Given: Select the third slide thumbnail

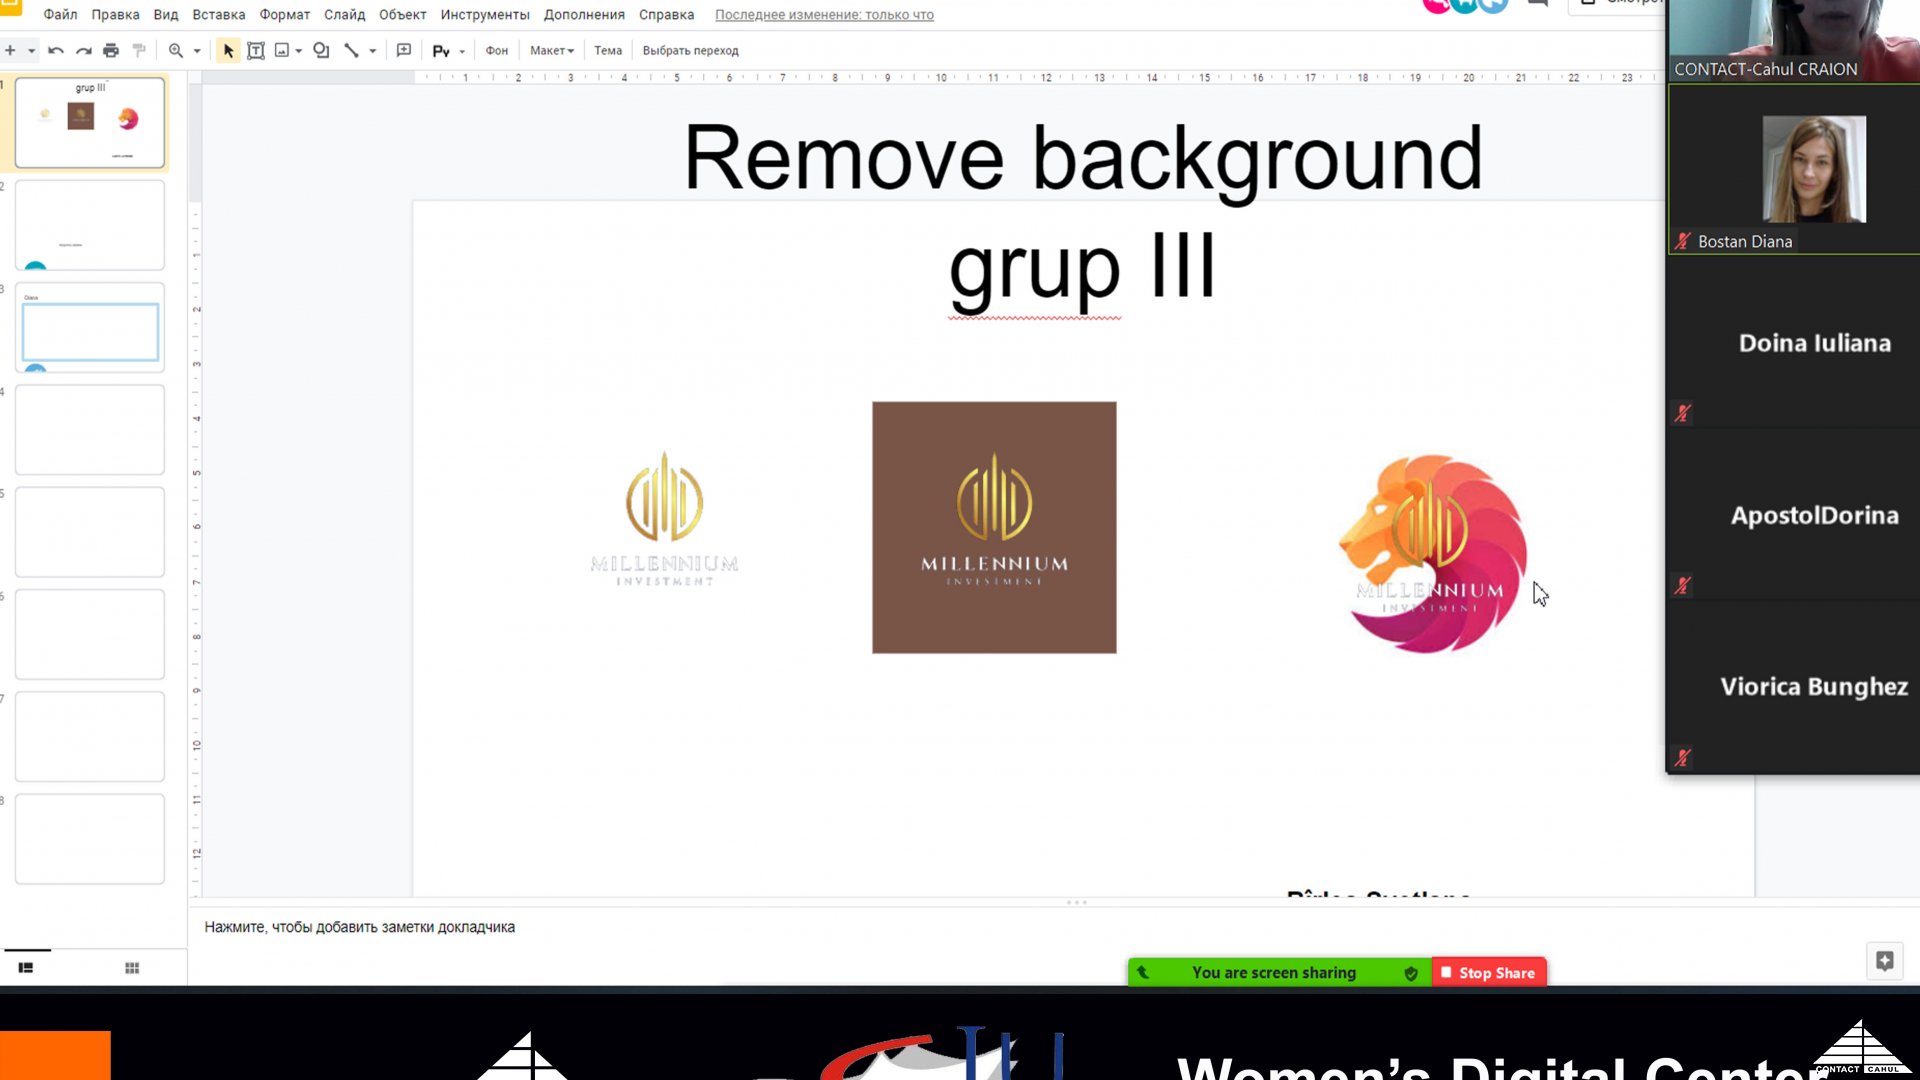Looking at the screenshot, I should 90,329.
